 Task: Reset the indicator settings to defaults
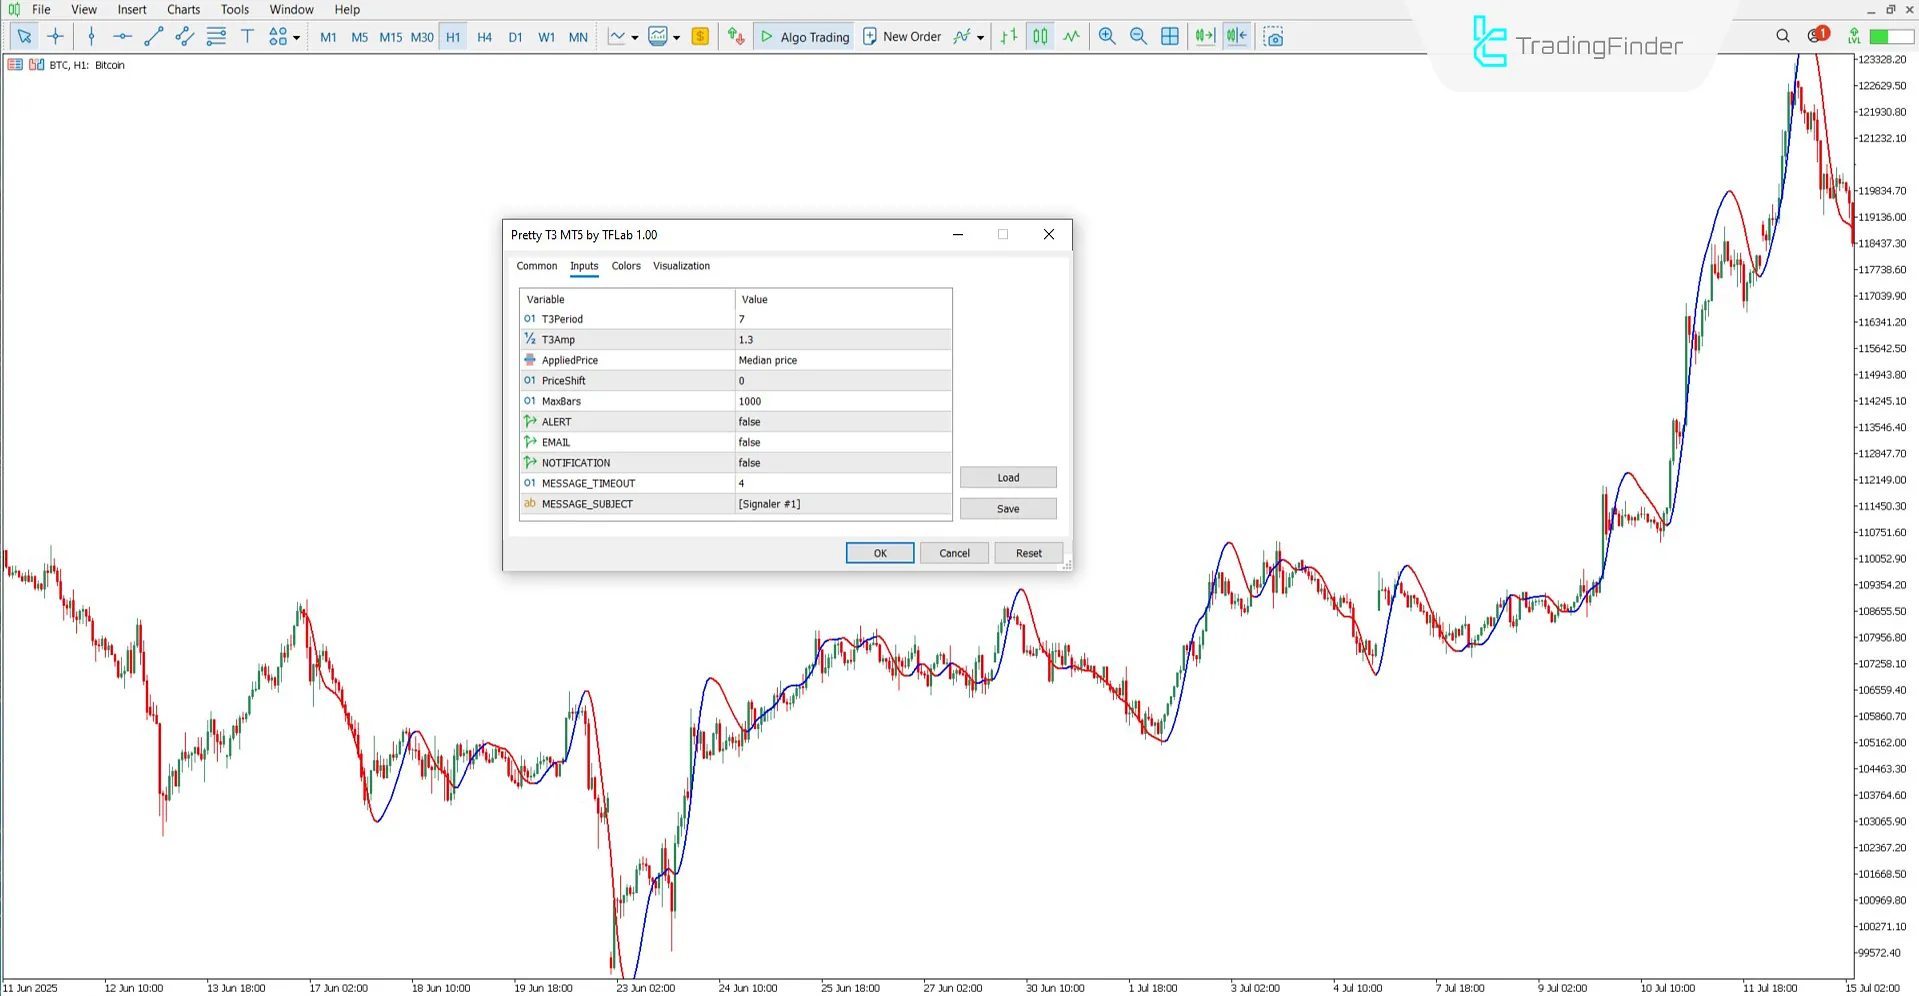(x=1028, y=552)
